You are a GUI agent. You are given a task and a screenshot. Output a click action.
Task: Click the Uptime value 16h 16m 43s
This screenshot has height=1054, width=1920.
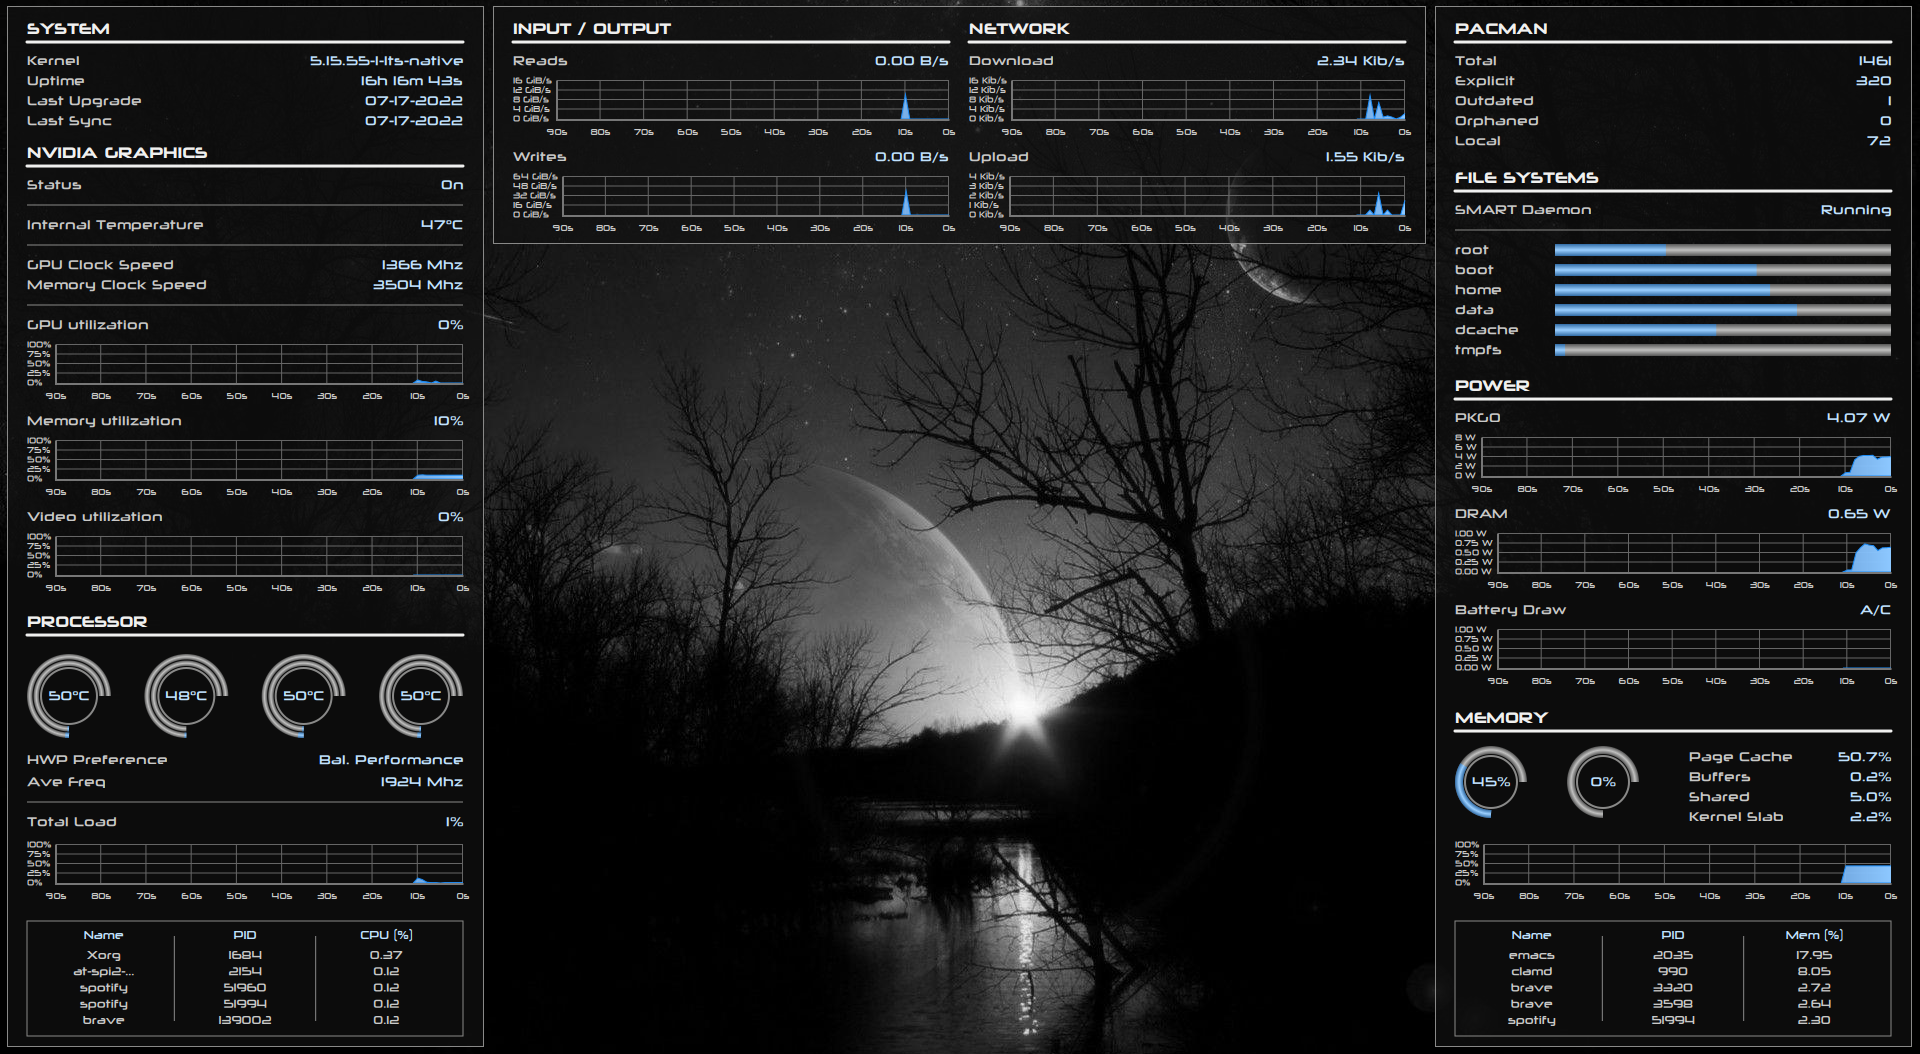click(411, 81)
